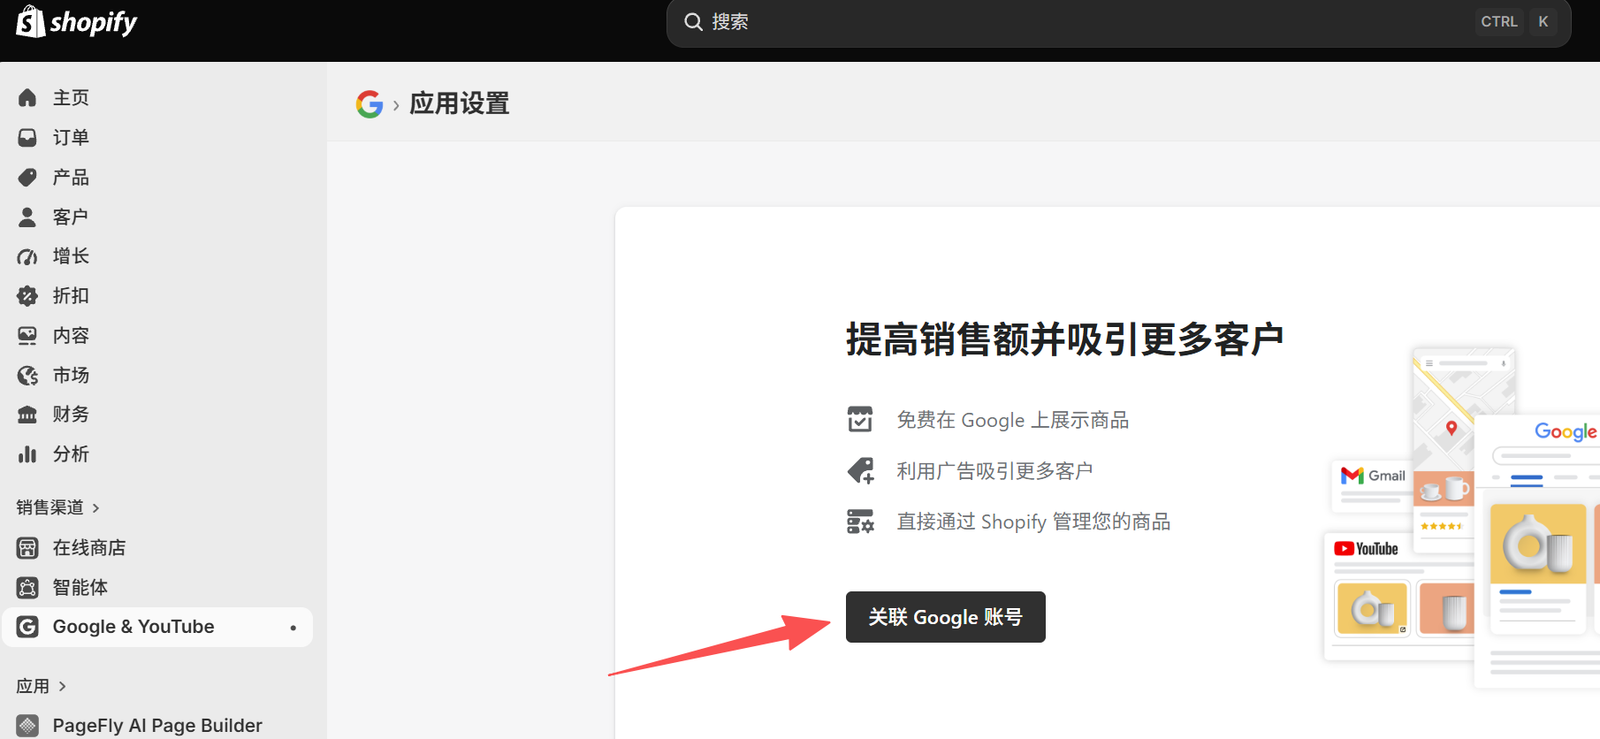The width and height of the screenshot is (1600, 739).
Task: Expand the 应用 section chevron
Action: [x=62, y=686]
